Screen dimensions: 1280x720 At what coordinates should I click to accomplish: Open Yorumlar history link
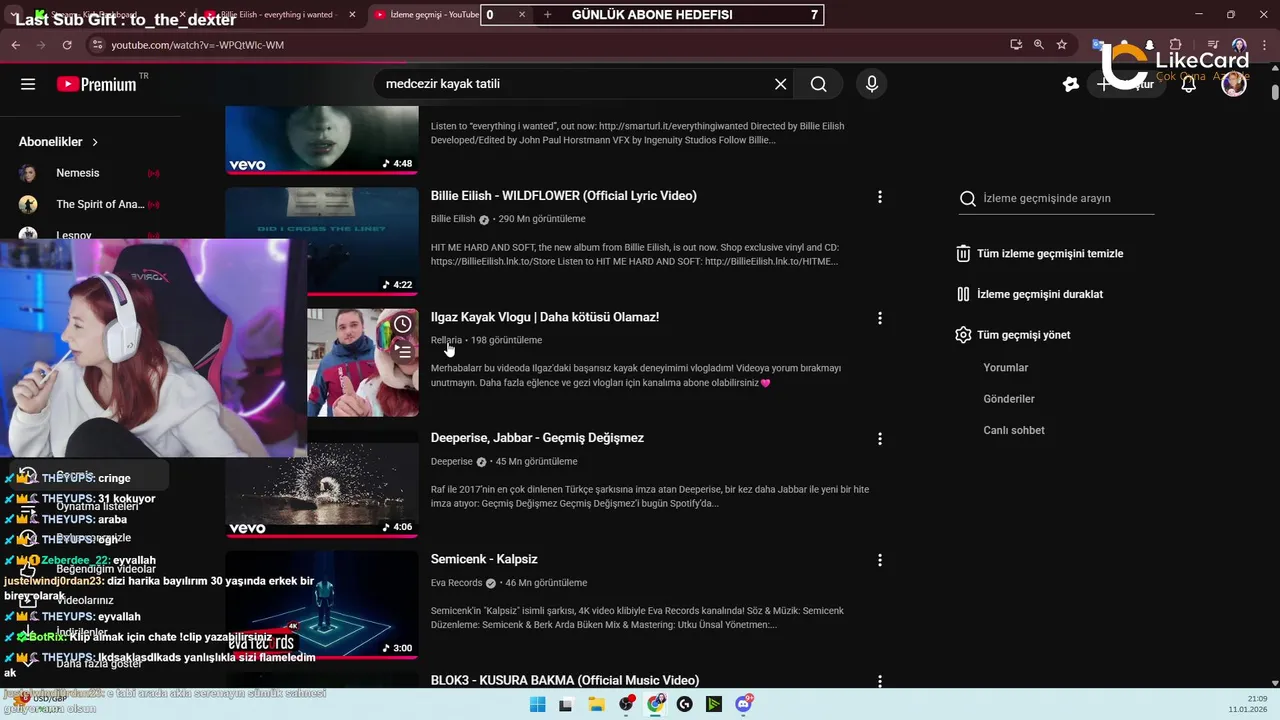point(1006,368)
